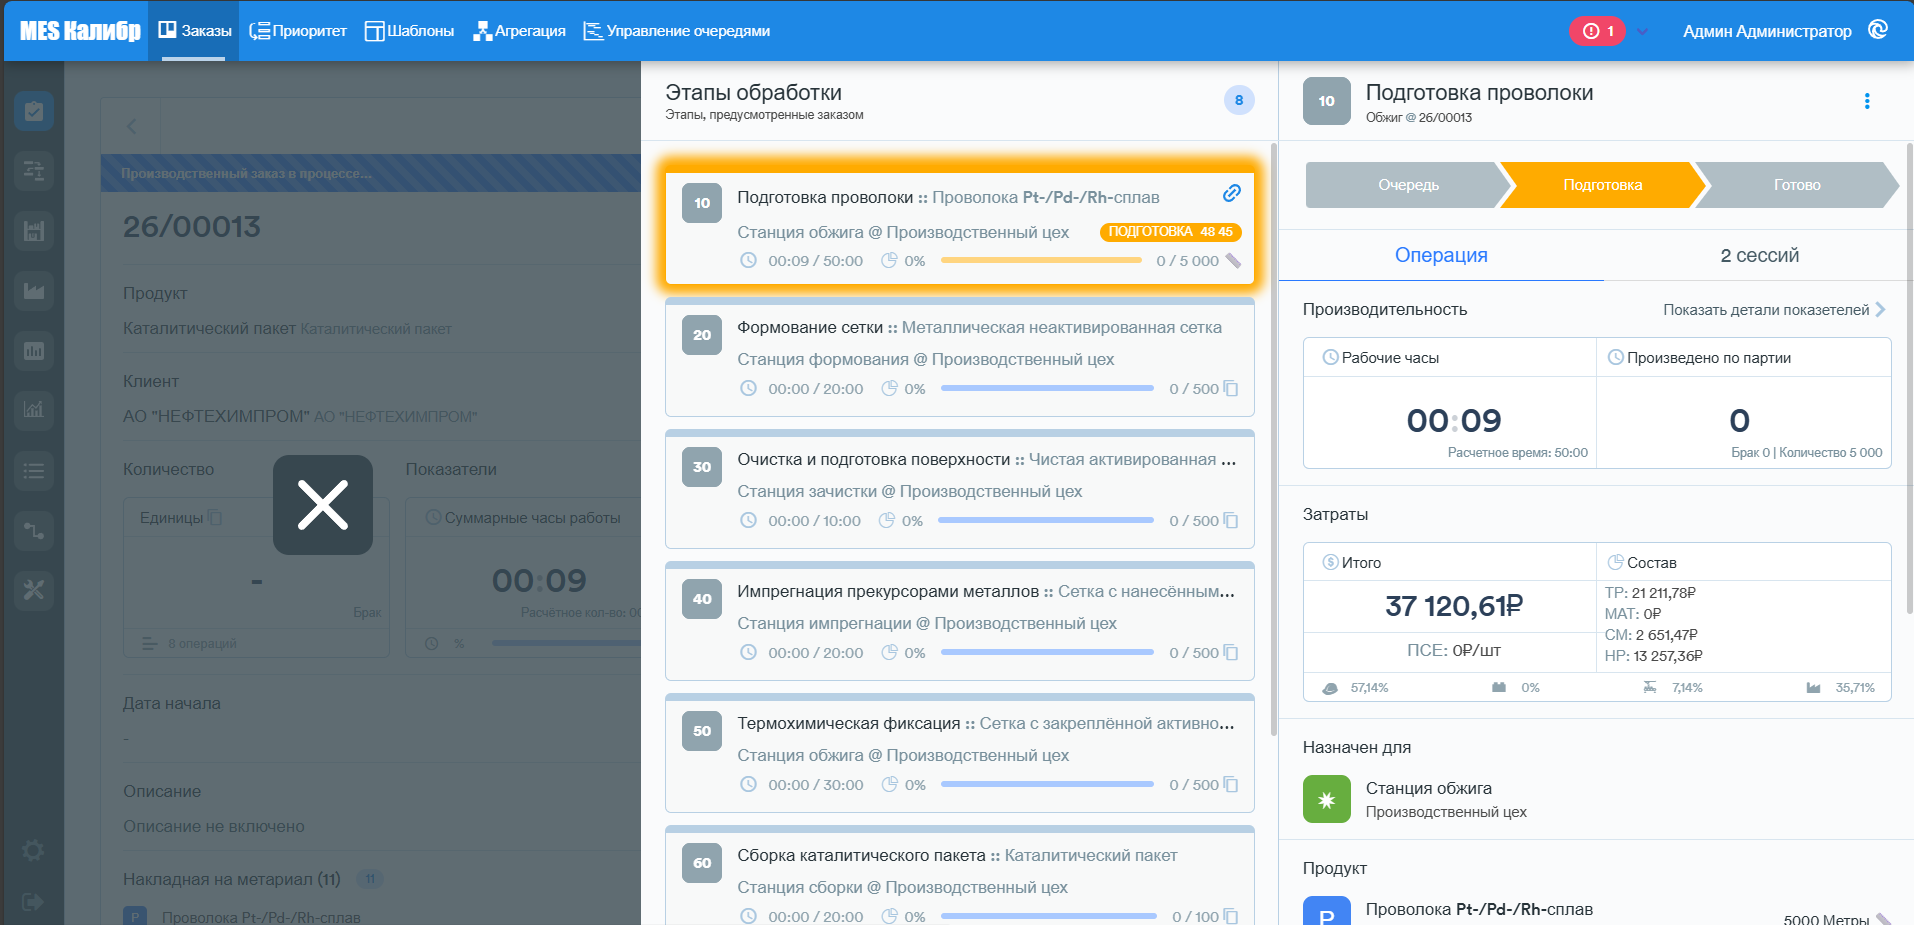Click the list sidebar icon
Image resolution: width=1914 pixels, height=925 pixels.
(x=34, y=470)
